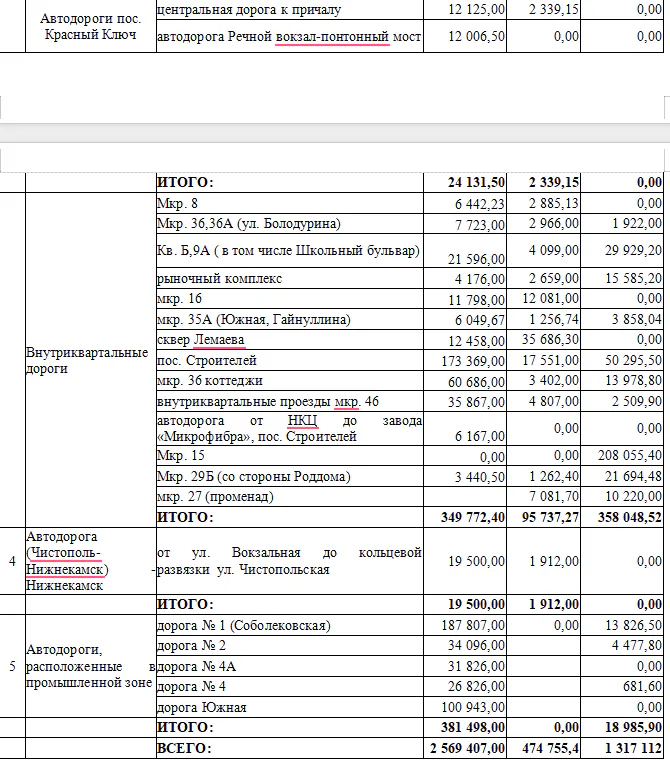Select the value 7 723,00
The height and width of the screenshot is (760, 670).
(x=479, y=225)
